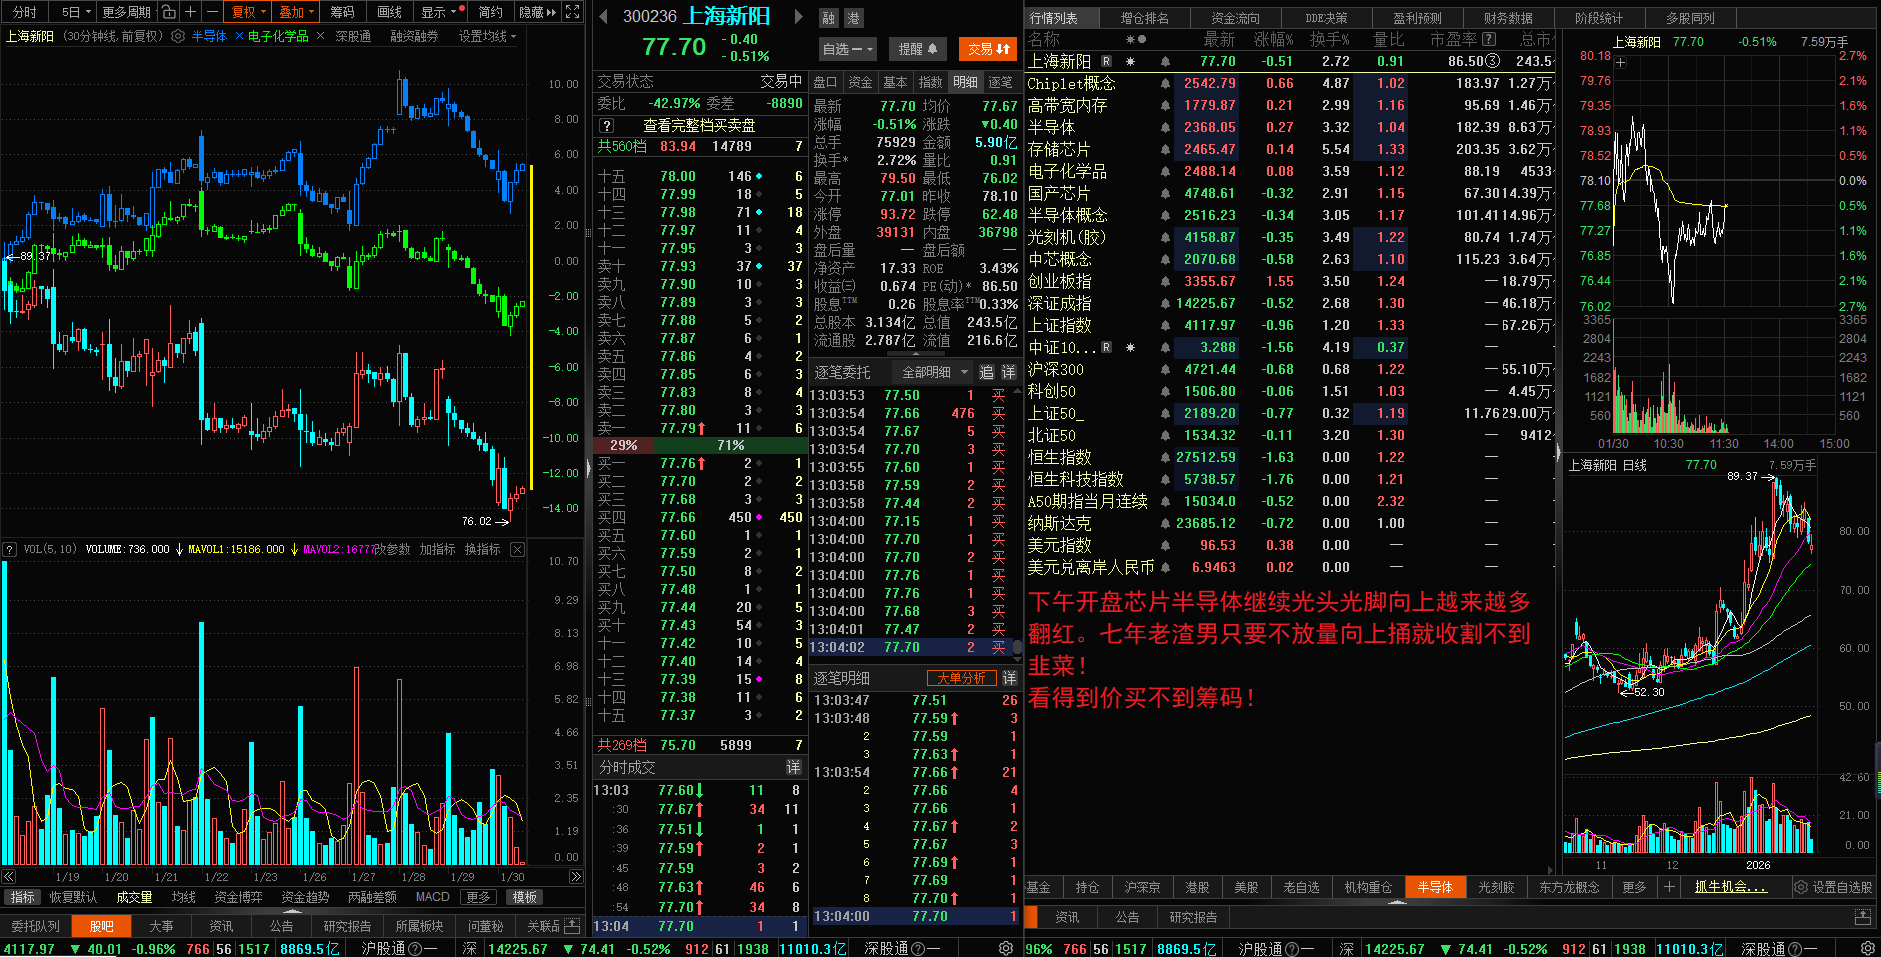The width and height of the screenshot is (1881, 957).
Task: Switch to the 盘口 tab
Action: tap(825, 82)
